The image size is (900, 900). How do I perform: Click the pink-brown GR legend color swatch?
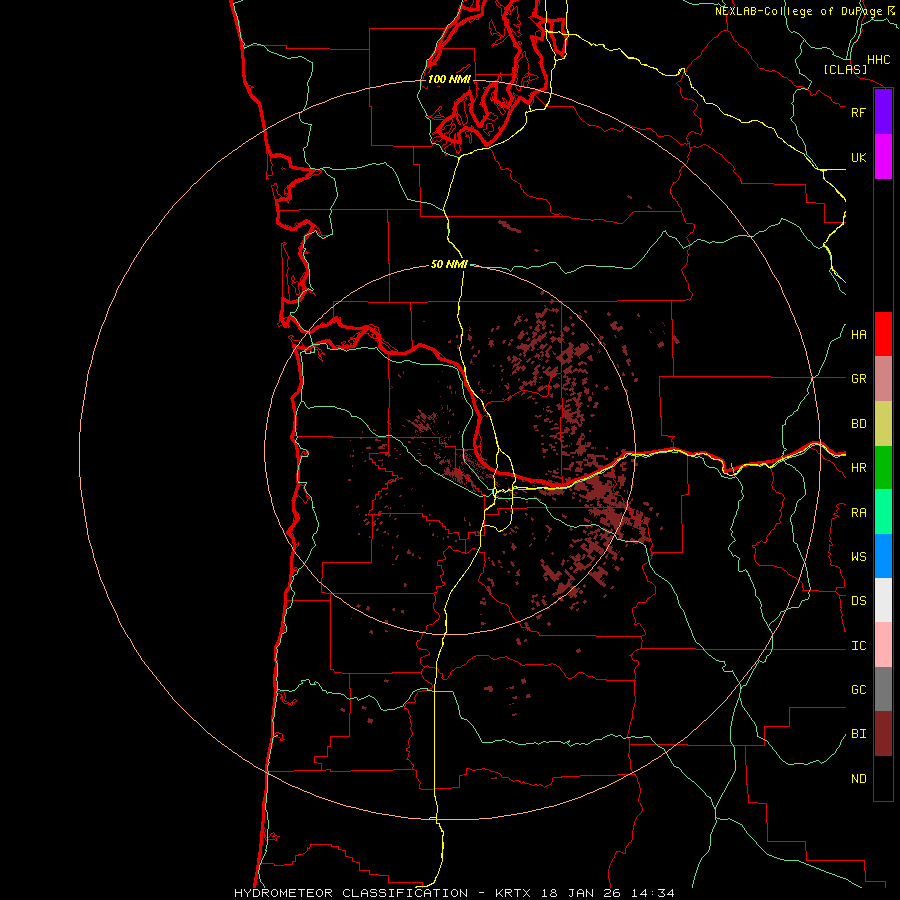pos(883,379)
